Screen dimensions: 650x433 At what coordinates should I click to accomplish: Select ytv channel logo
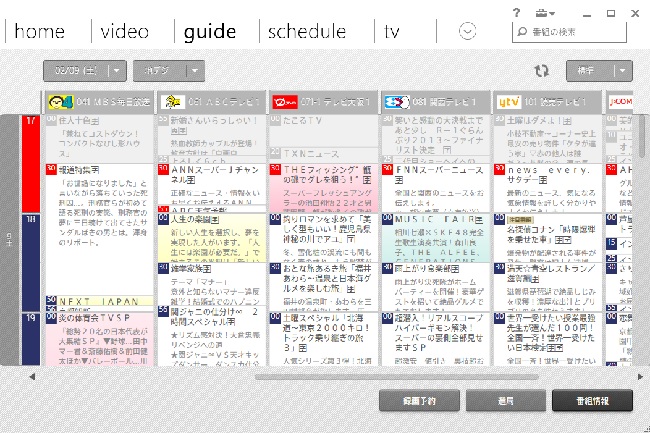[509, 102]
